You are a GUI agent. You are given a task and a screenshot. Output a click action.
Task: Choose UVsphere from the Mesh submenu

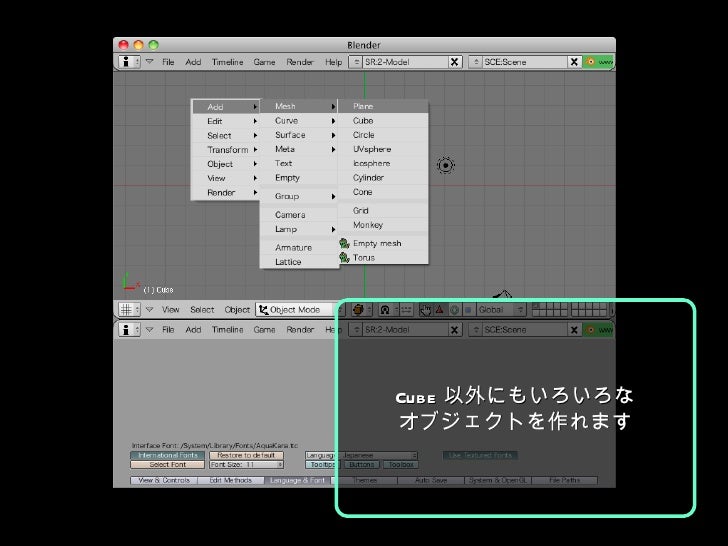383,149
